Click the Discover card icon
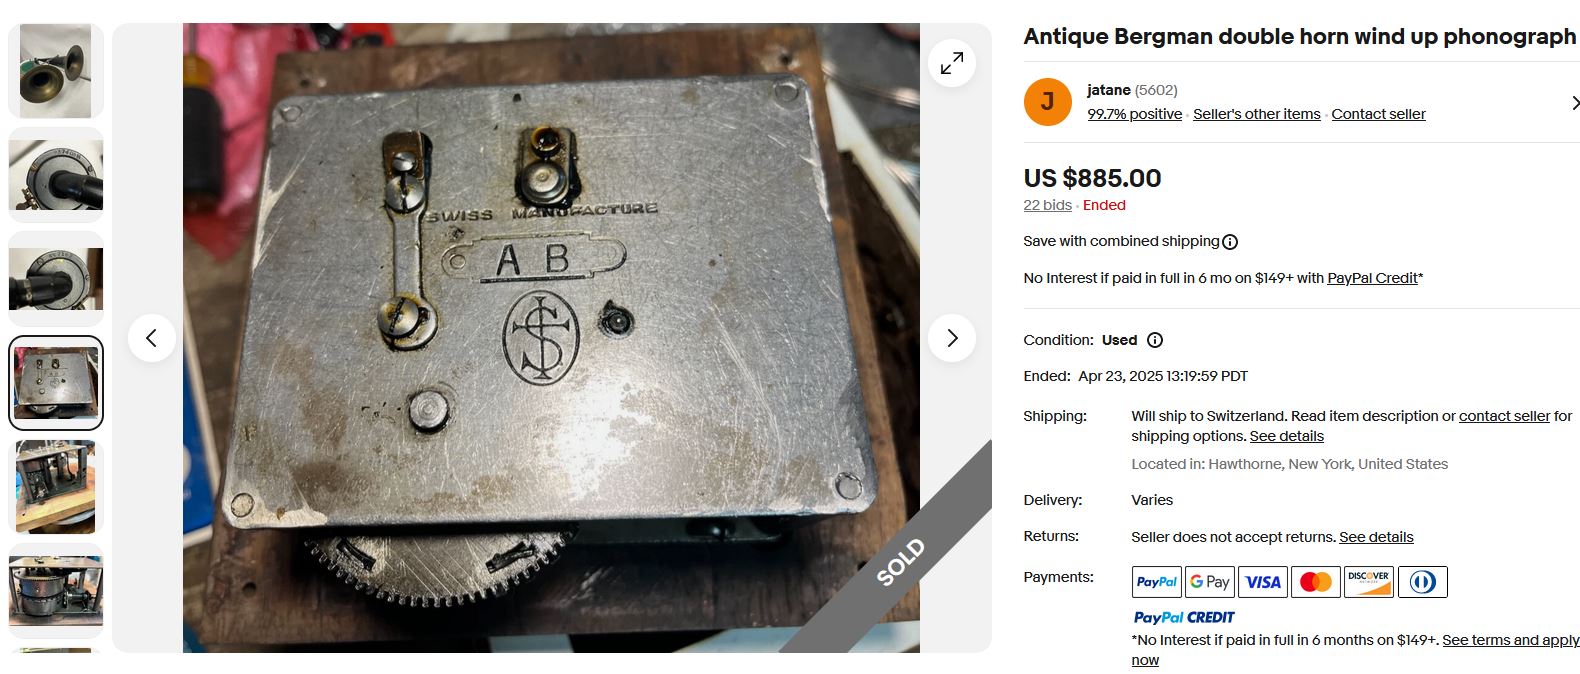Screen dimensions: 1580x674 coord(1369,582)
